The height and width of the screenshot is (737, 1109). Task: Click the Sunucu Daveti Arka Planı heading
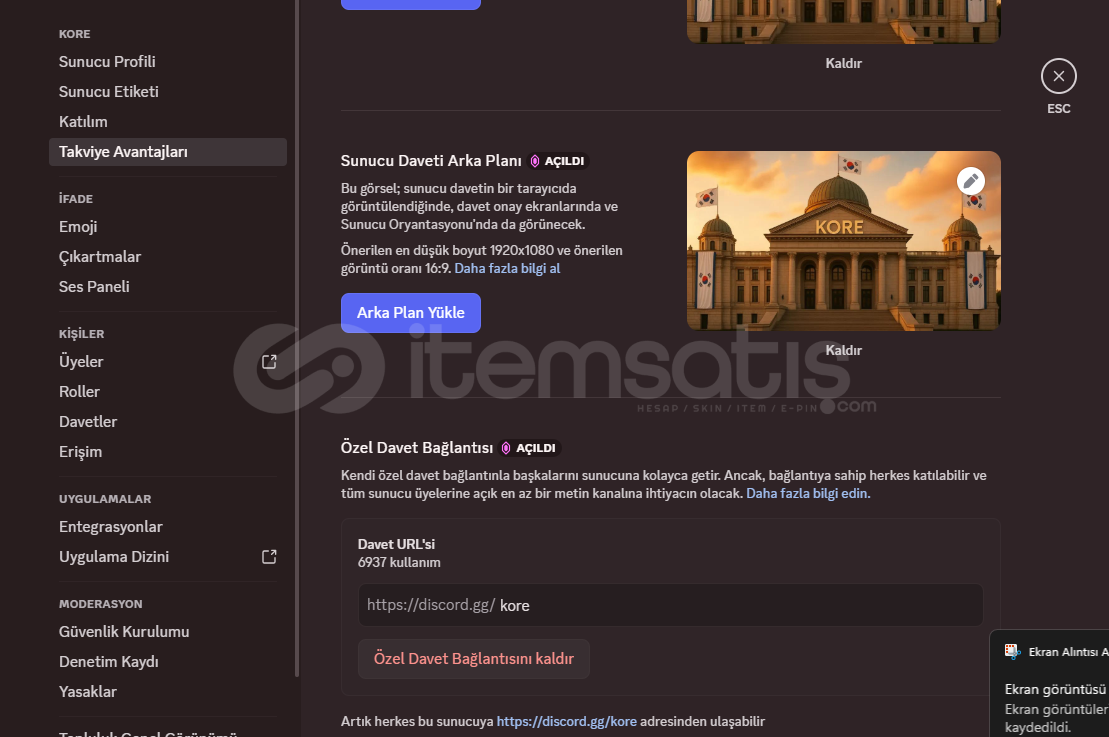(x=431, y=161)
